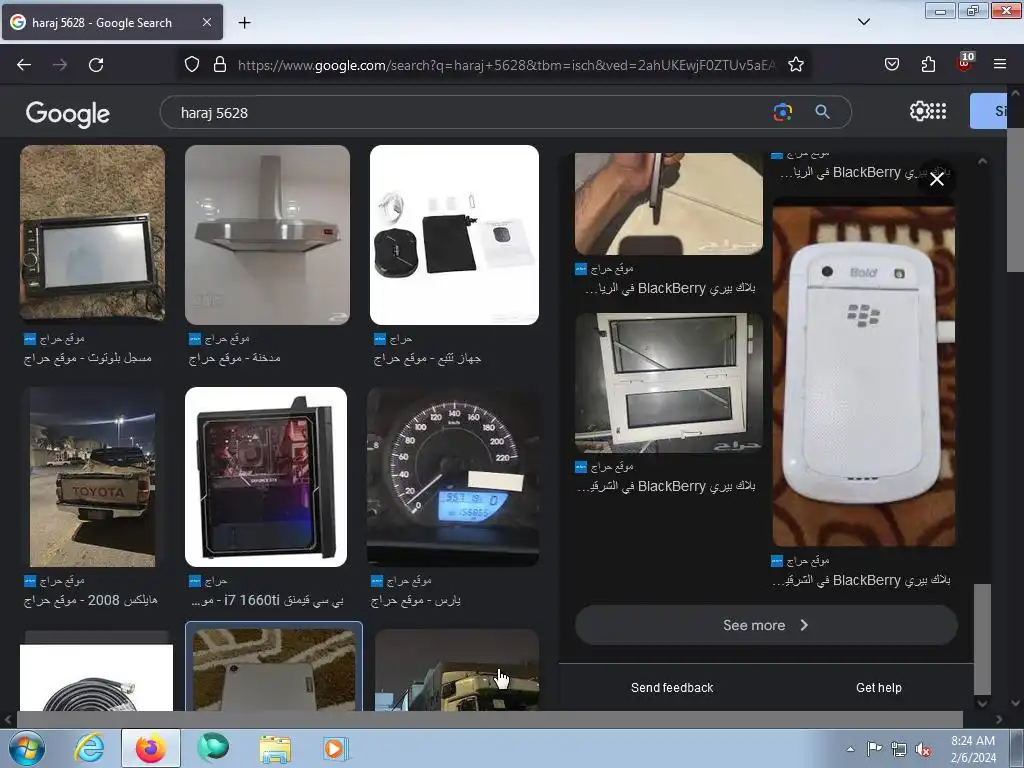Expand the list all tabs chevron
The image size is (1024, 768).
click(x=863, y=22)
